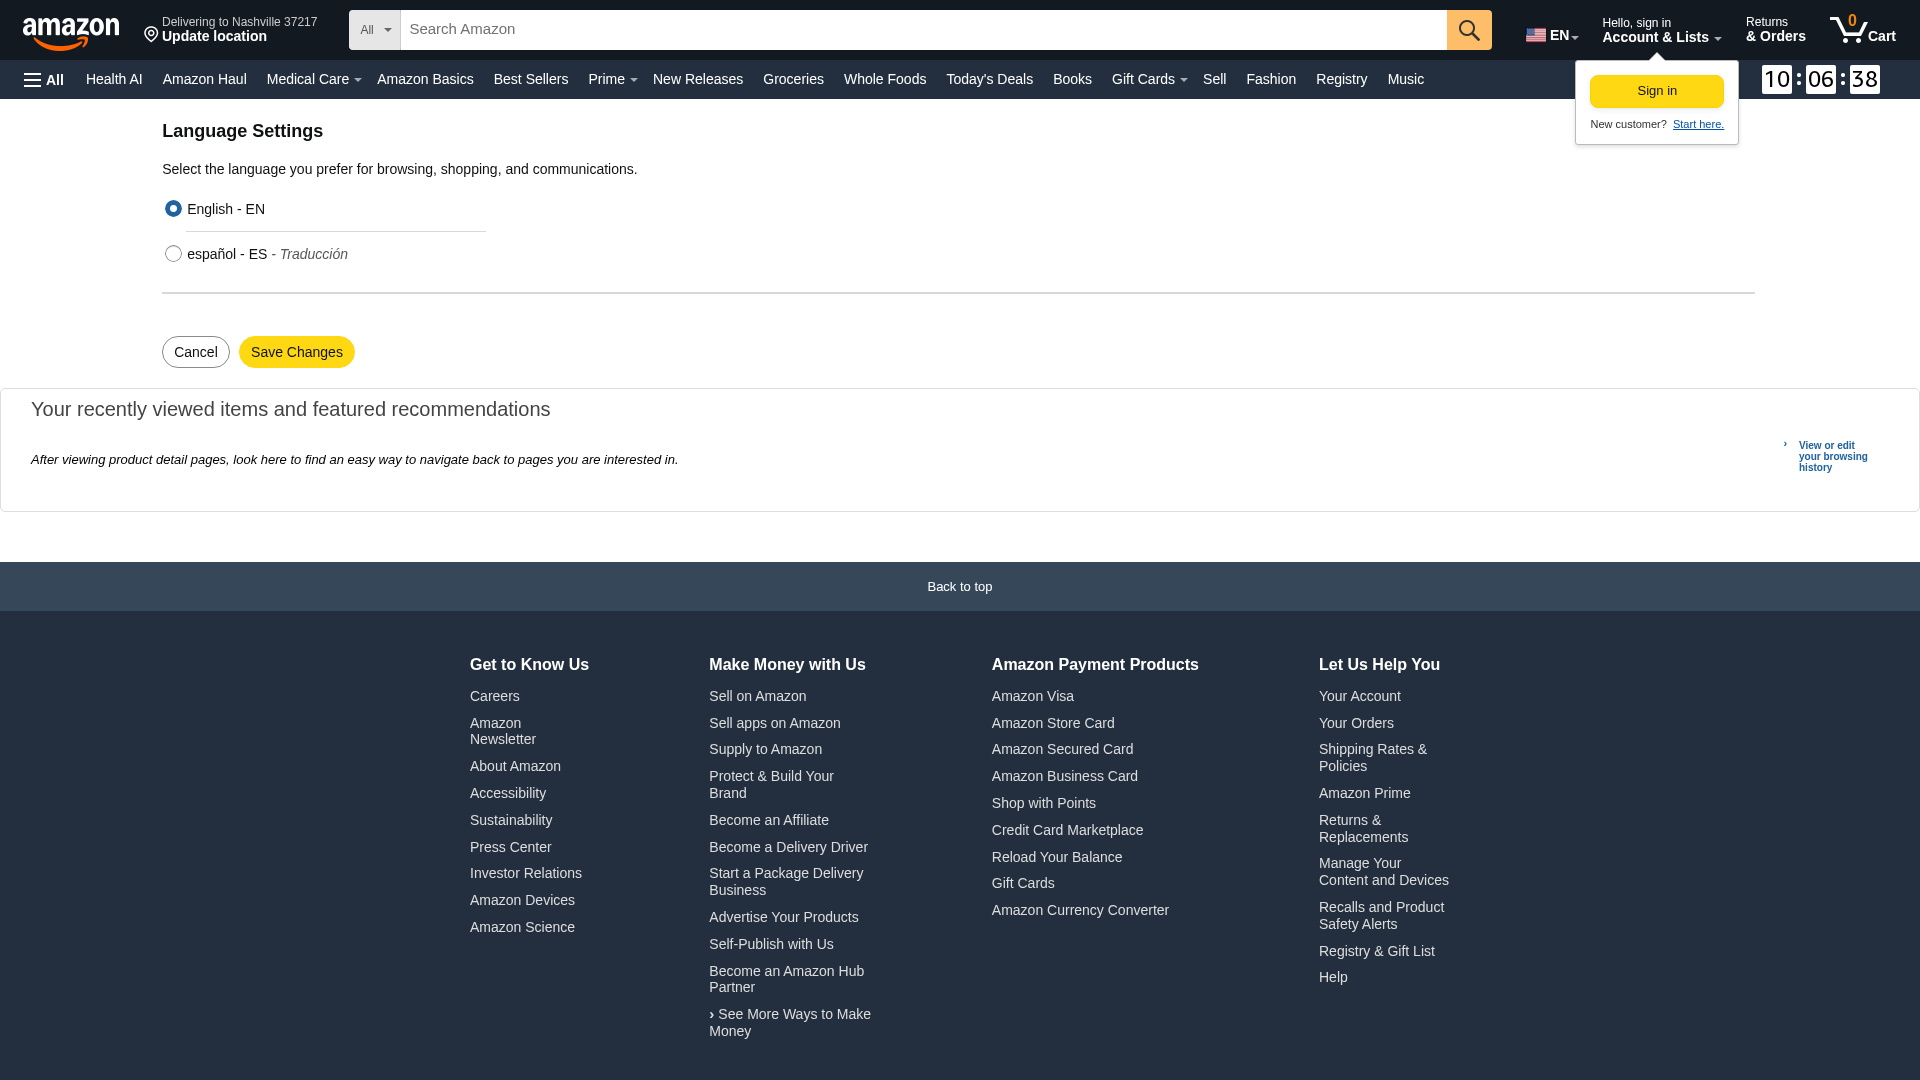Screen dimensions: 1920x1080
Task: Open Registry nav item
Action: (1341, 79)
